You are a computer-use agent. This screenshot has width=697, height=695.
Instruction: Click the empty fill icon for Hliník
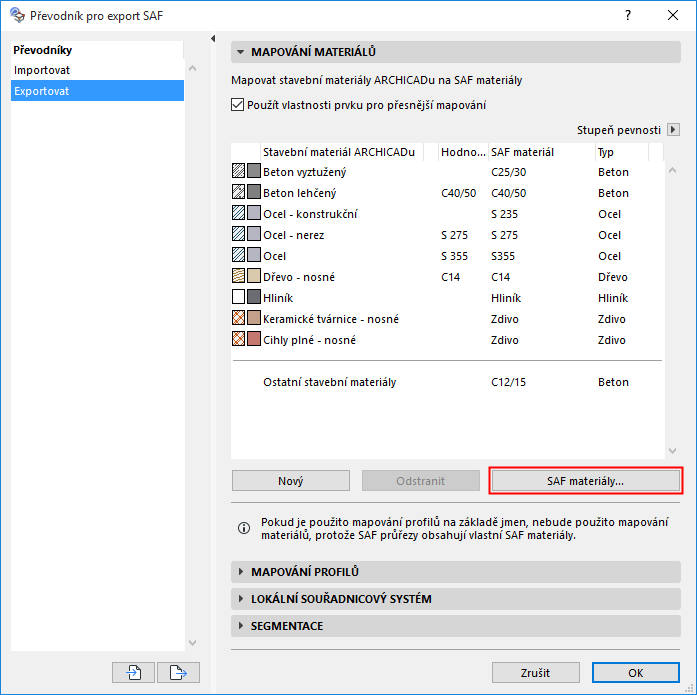[239, 297]
